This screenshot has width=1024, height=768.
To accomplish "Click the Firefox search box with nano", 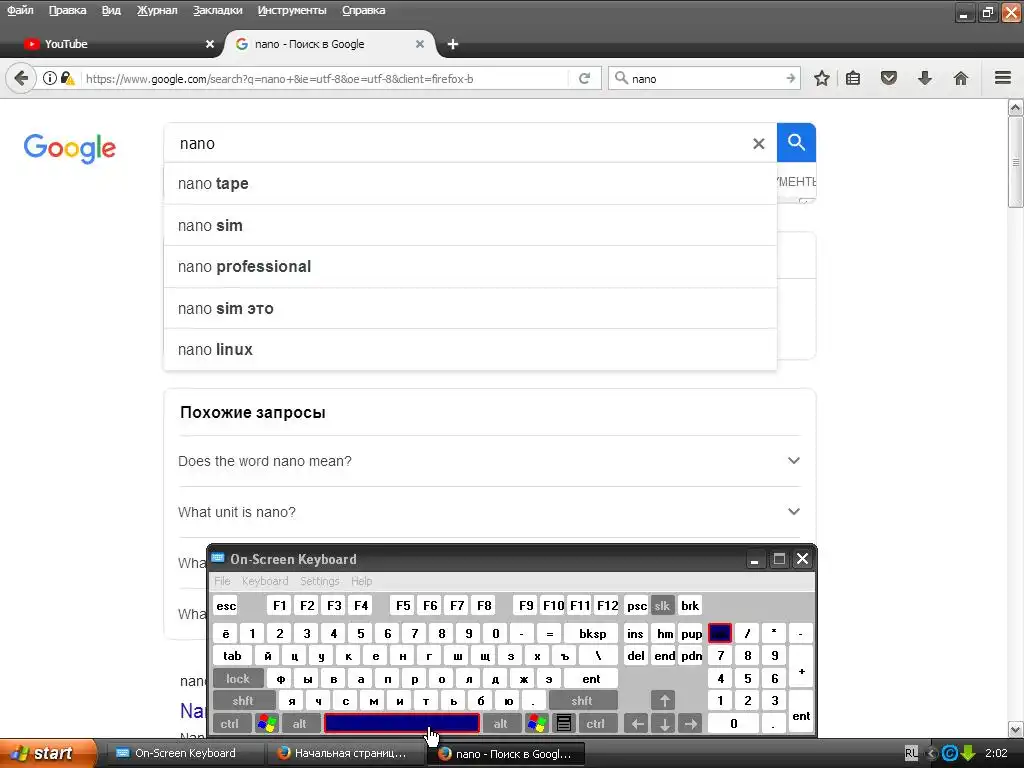I will point(705,78).
